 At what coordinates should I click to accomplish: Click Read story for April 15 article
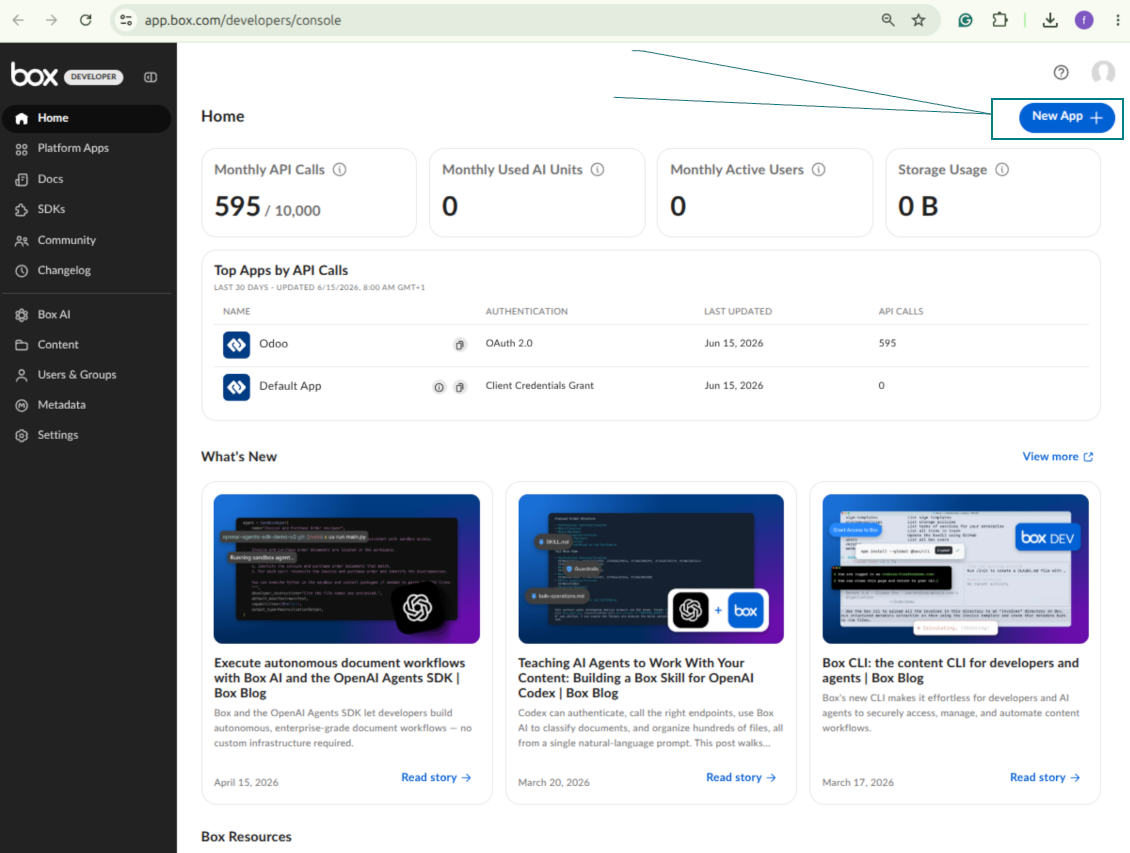(x=436, y=777)
